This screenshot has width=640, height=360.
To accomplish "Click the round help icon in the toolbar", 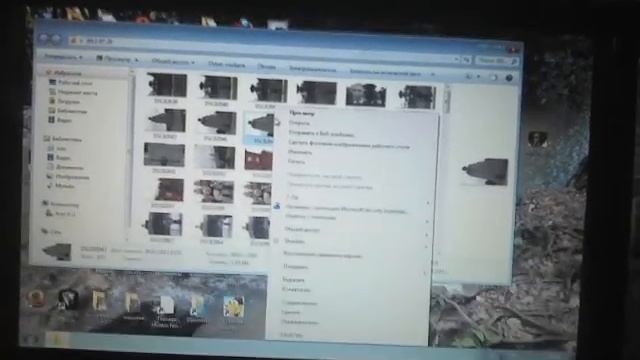I will coord(509,78).
